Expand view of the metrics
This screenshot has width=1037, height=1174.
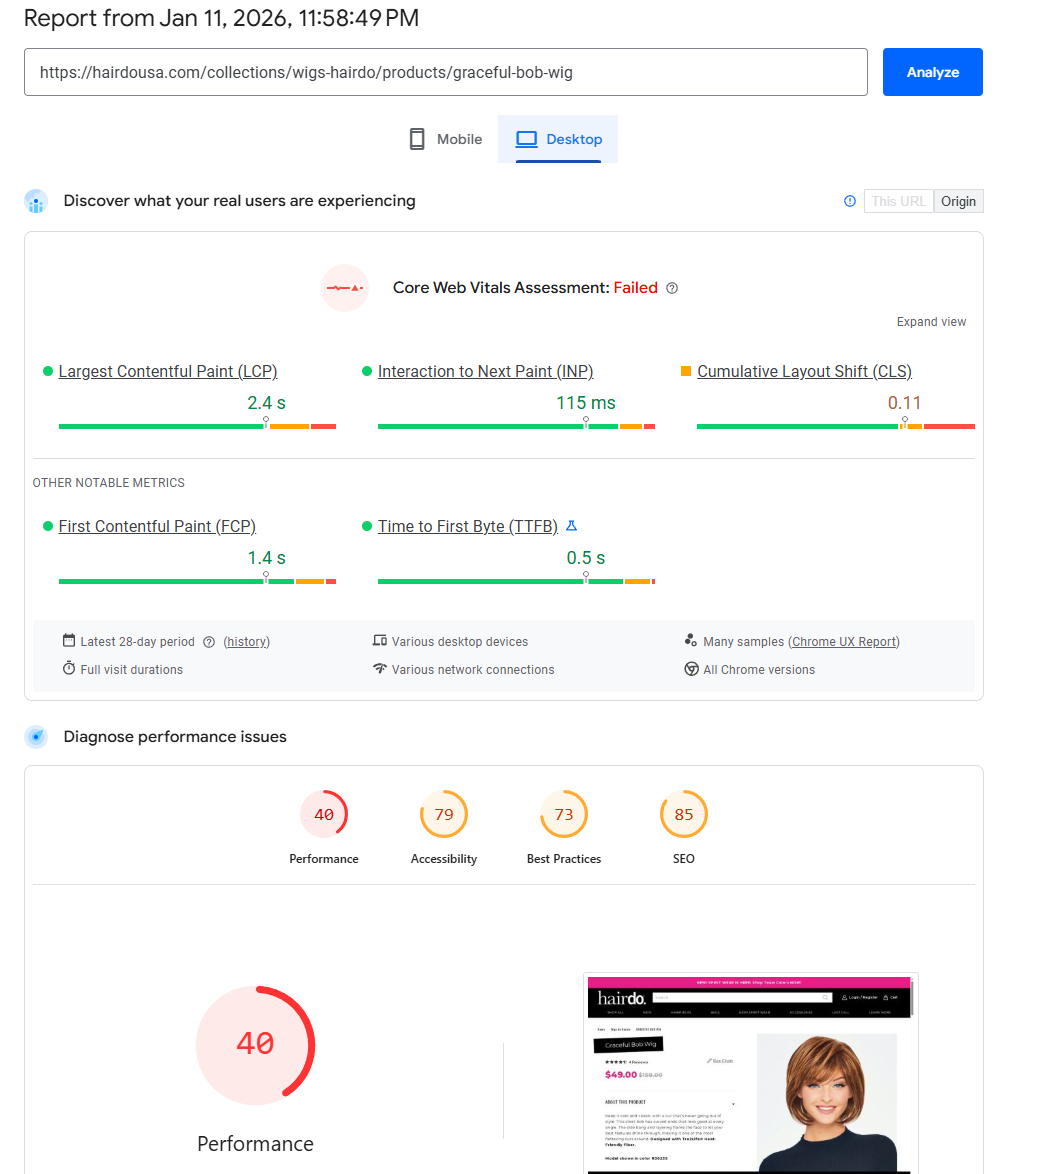pos(931,322)
